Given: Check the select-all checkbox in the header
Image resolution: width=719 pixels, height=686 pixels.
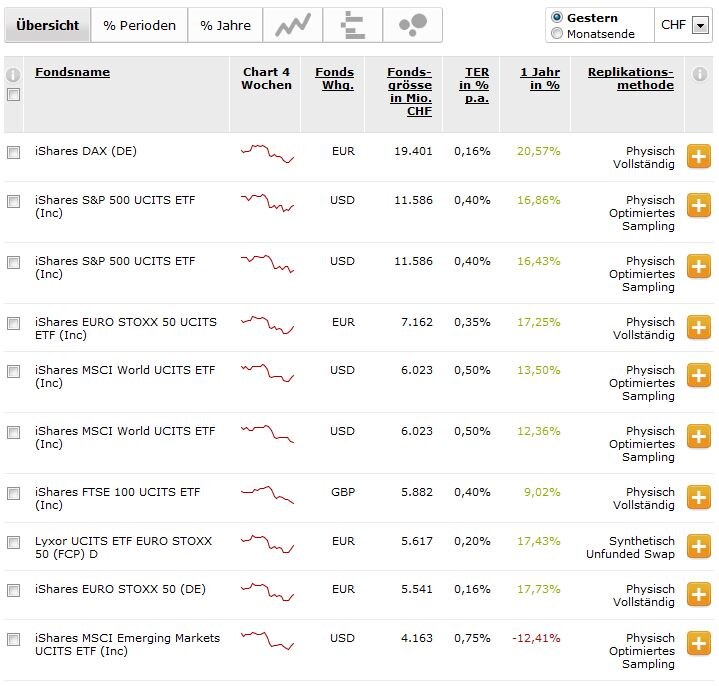Looking at the screenshot, I should [13, 95].
